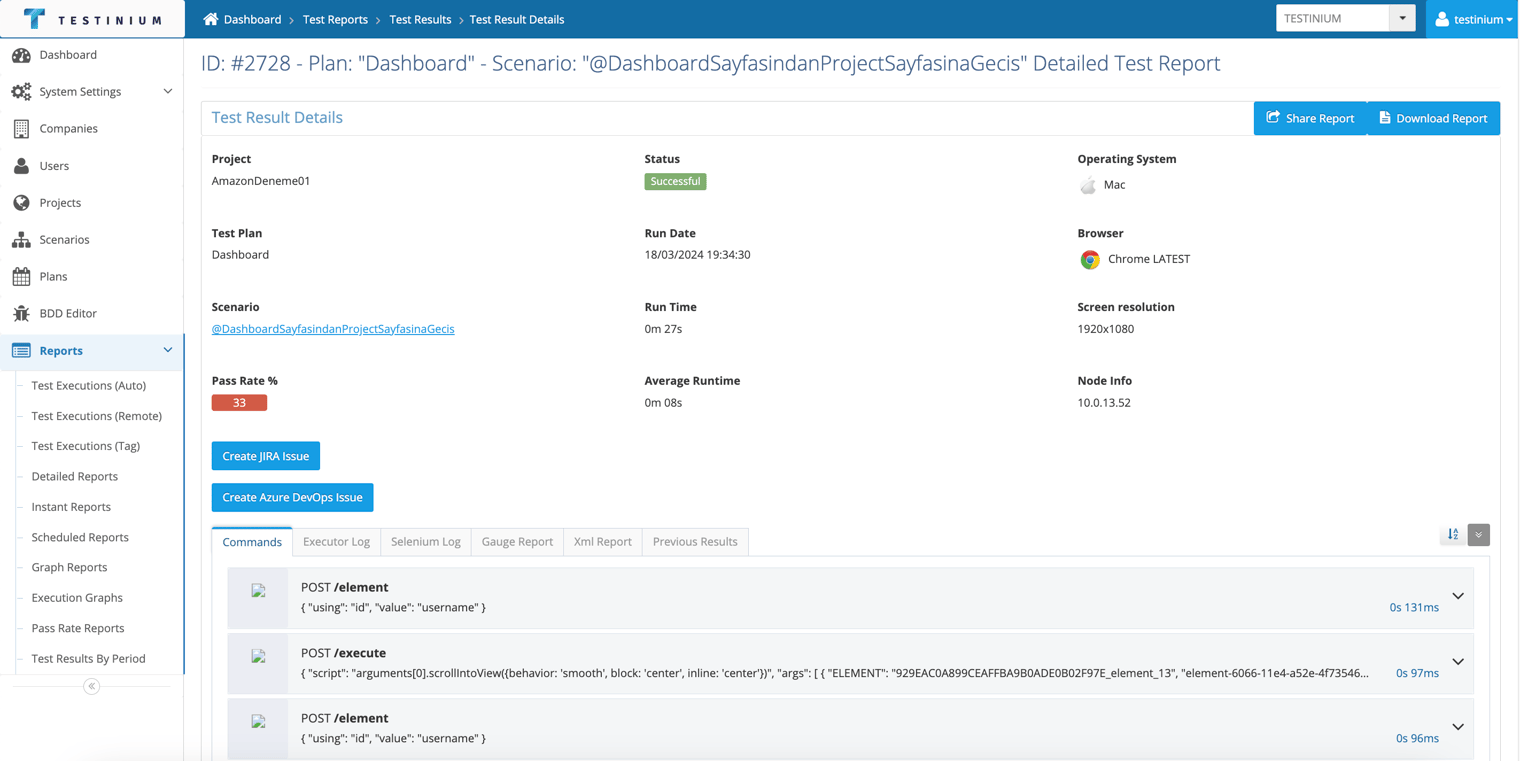Go to Test Reports in the breadcrumb
The height and width of the screenshot is (761, 1520).
click(335, 19)
